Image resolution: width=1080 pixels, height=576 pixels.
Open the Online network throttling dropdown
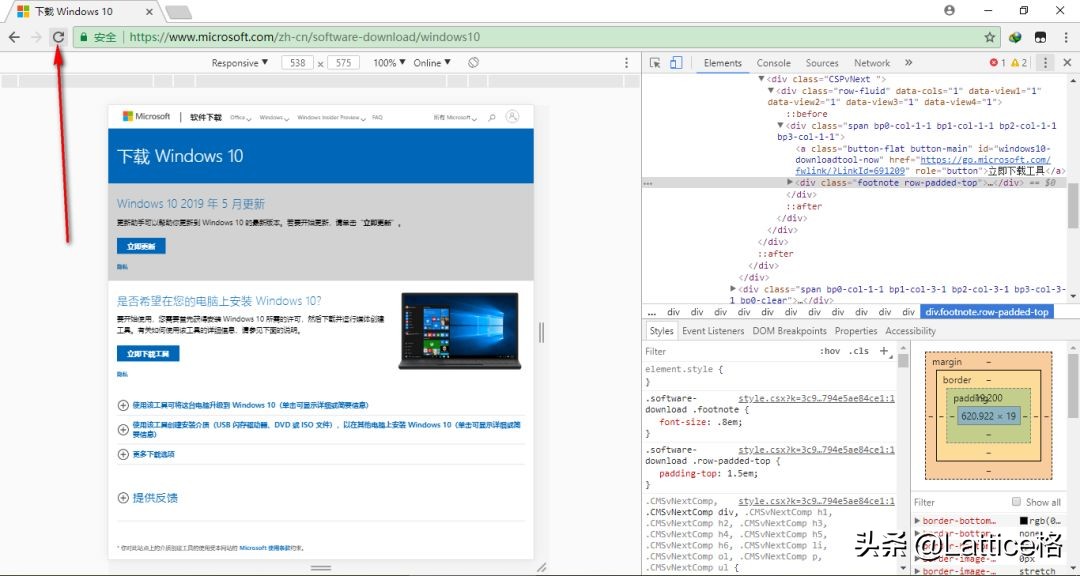(x=432, y=63)
